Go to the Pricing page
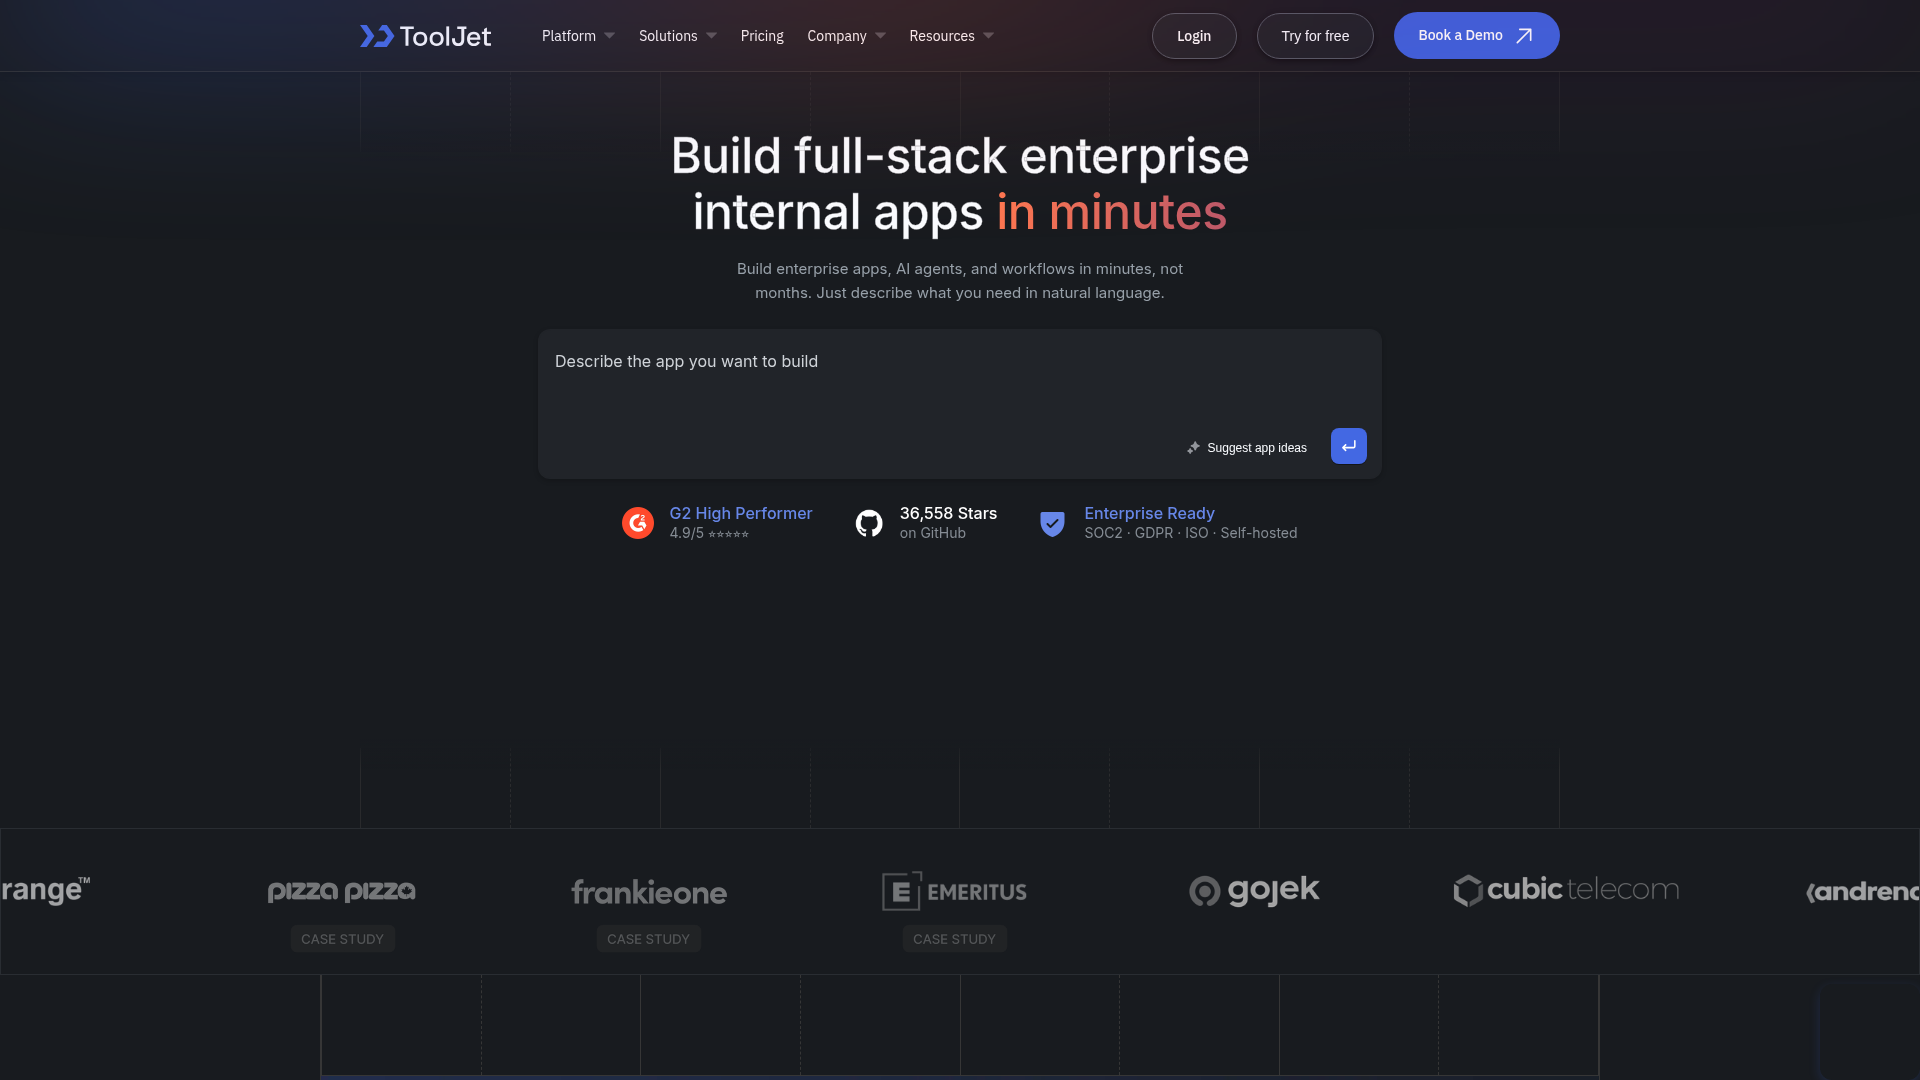1920x1080 pixels. point(762,36)
